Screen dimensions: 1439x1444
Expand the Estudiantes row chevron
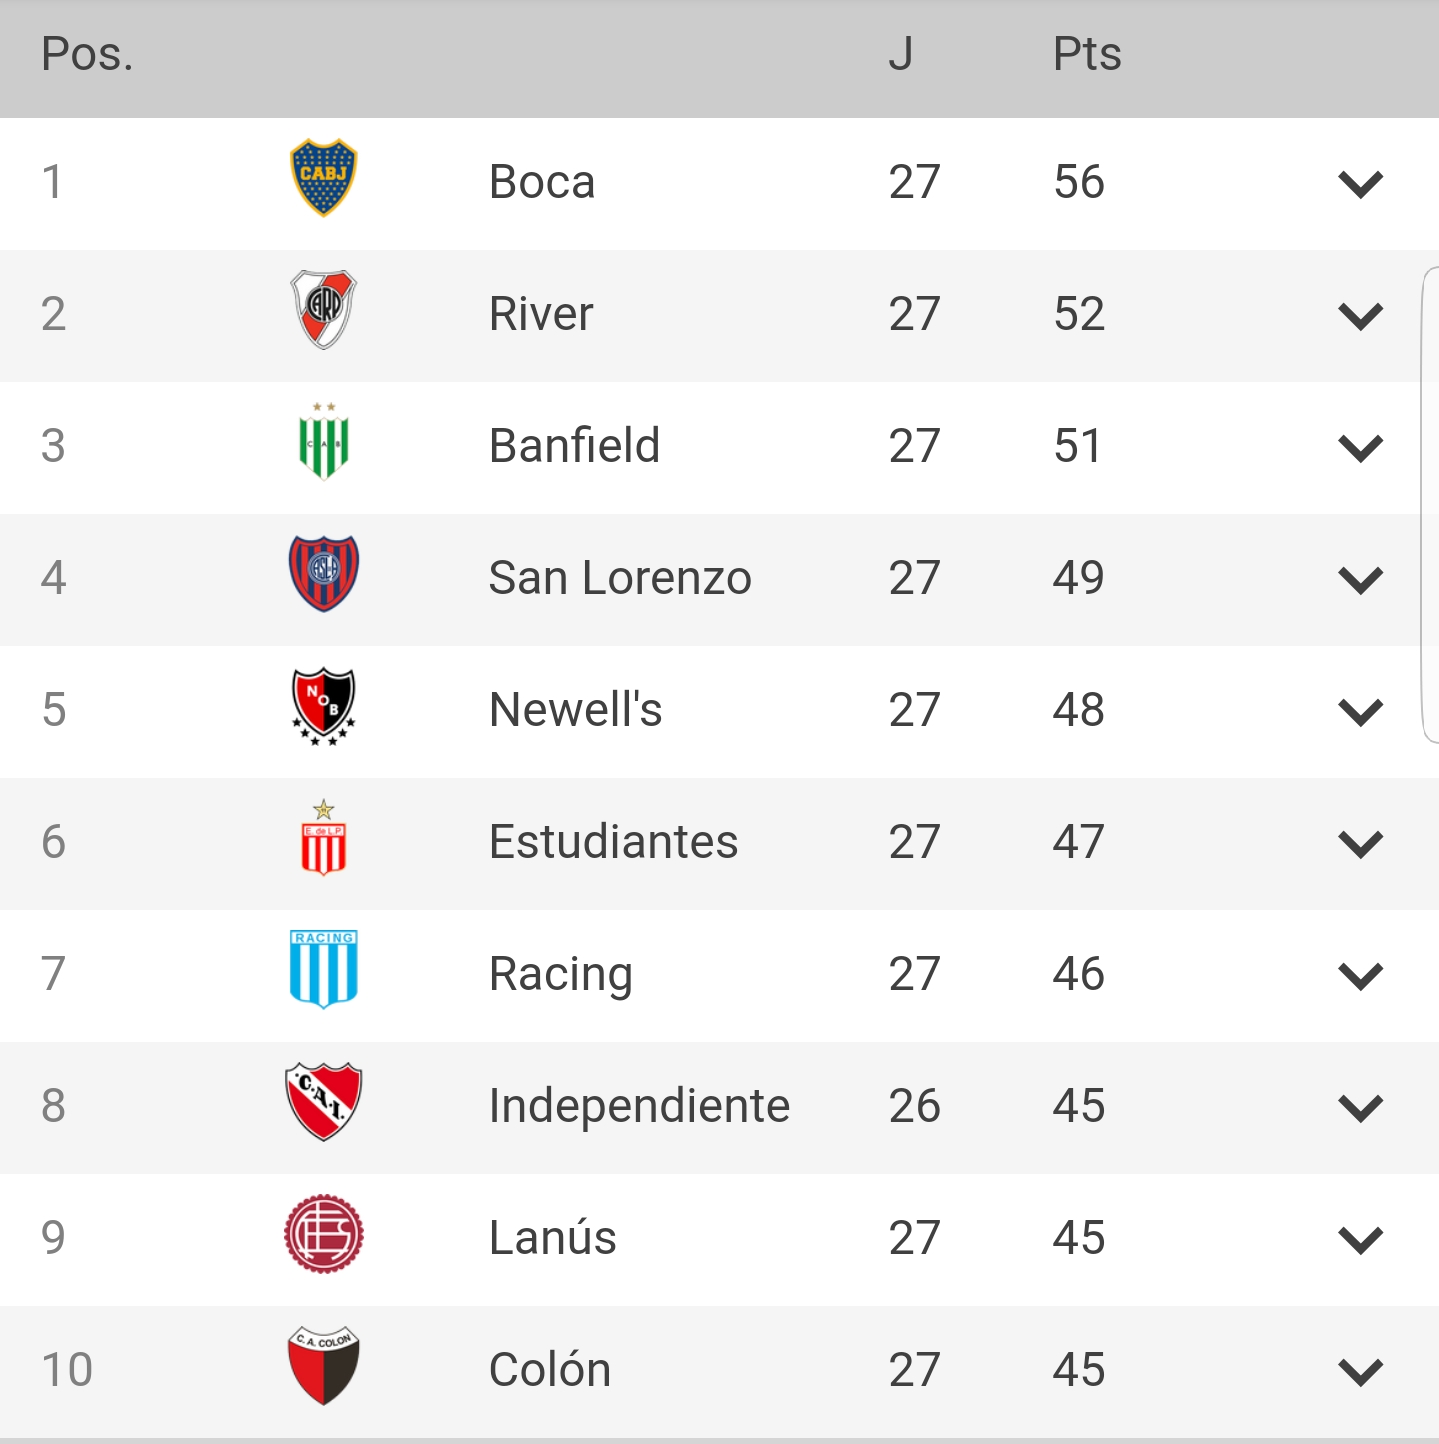point(1360,844)
